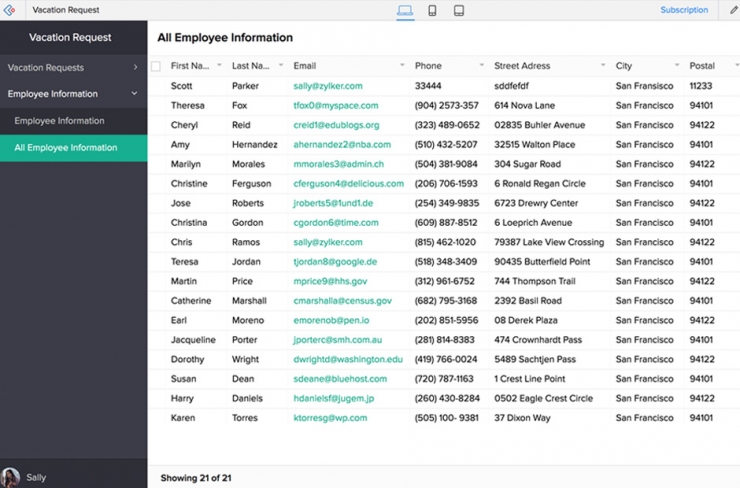The image size is (740, 488).
Task: Open email mmorales3@admin.ch
Action: point(338,164)
